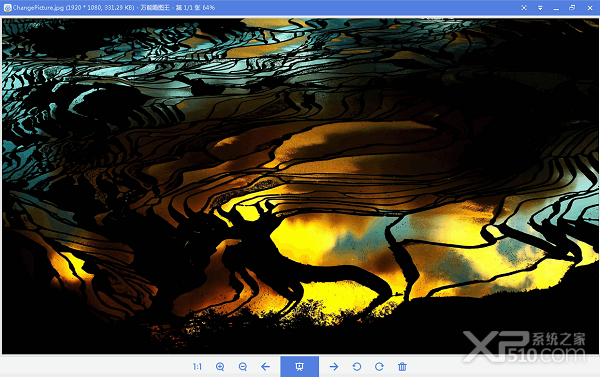600x377 pixels.
Task: Close the image viewer window
Action: coord(590,8)
